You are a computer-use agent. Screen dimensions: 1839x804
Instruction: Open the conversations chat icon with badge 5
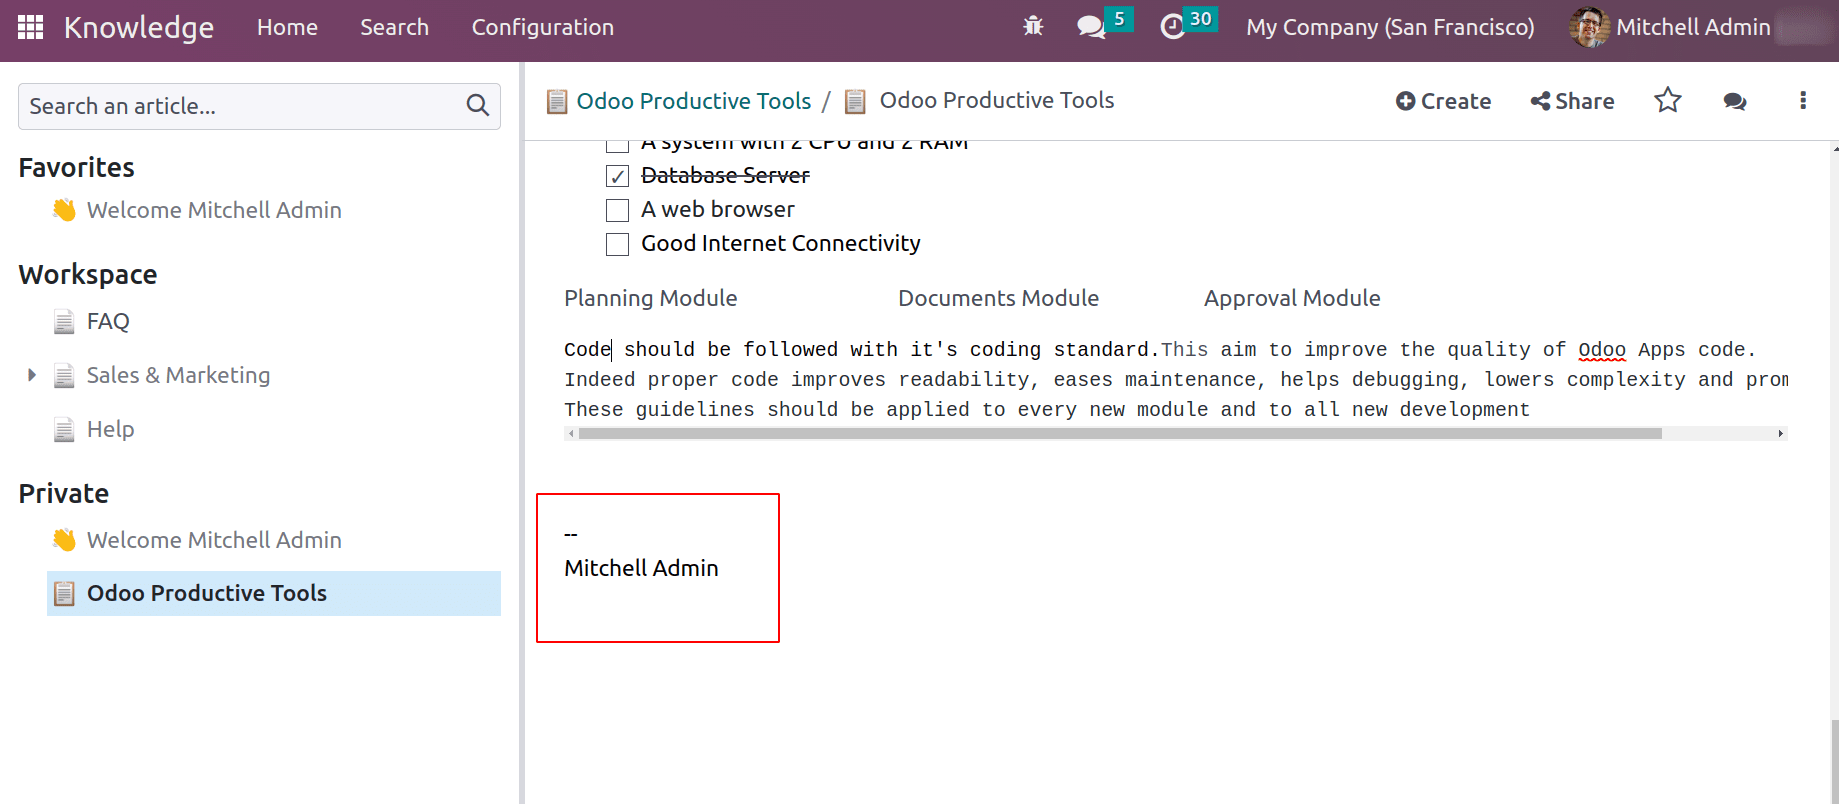click(x=1092, y=27)
